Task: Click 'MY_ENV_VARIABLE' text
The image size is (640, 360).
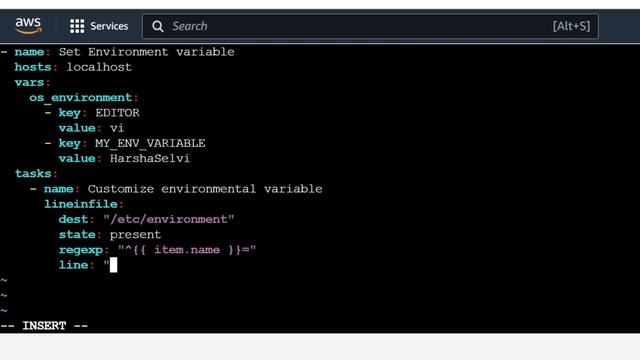Action: 150,143
